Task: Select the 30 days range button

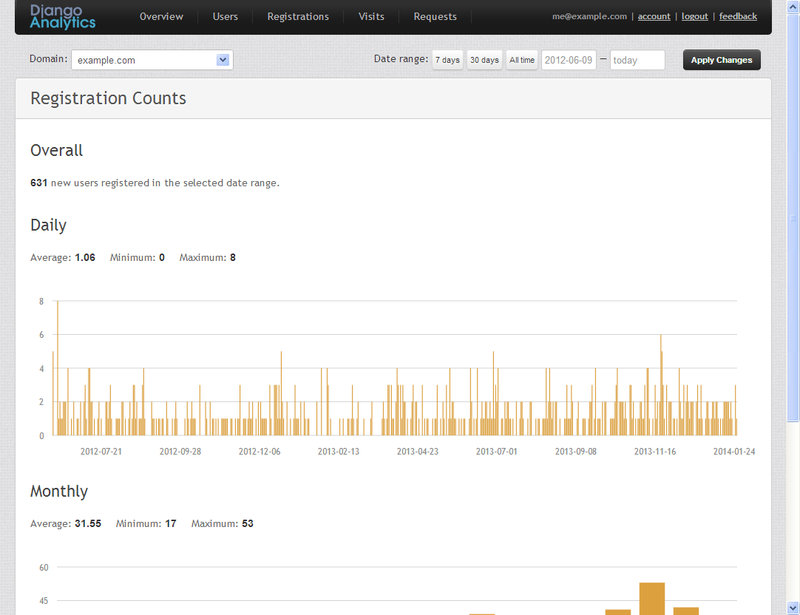Action: 484,60
